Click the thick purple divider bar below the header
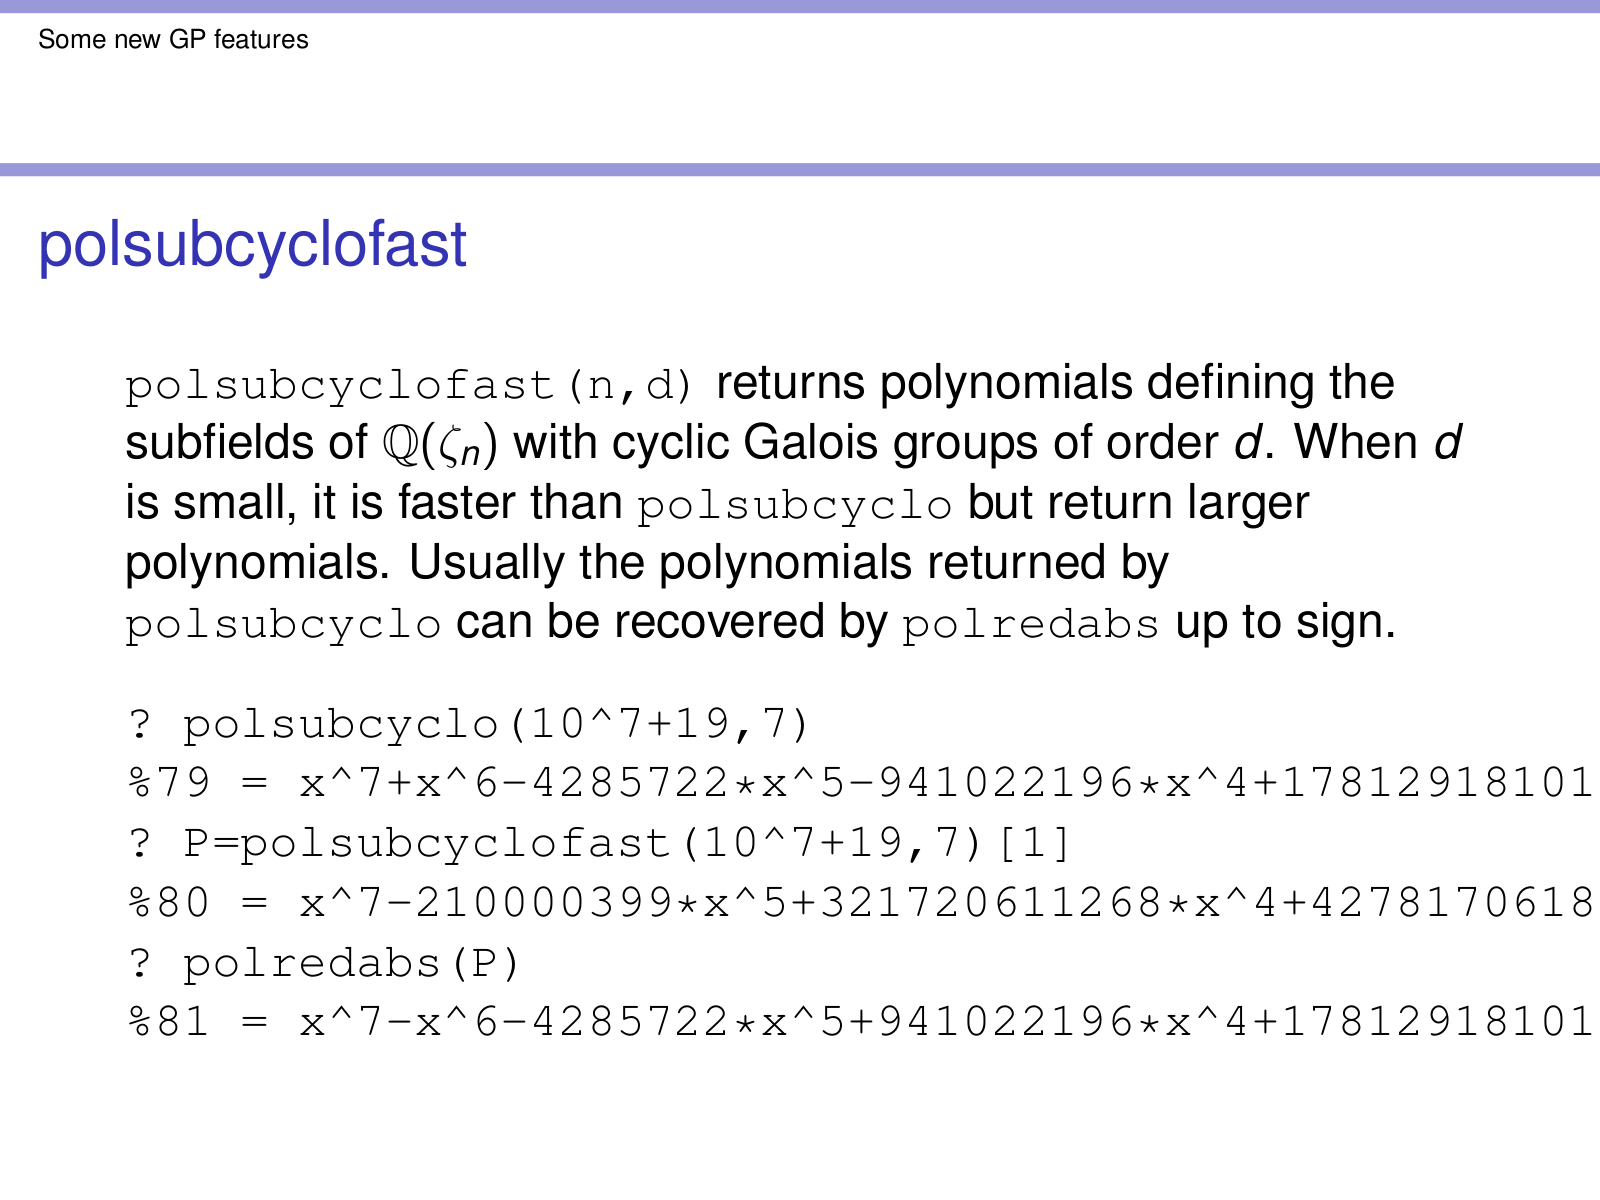This screenshot has width=1600, height=1200. (800, 170)
